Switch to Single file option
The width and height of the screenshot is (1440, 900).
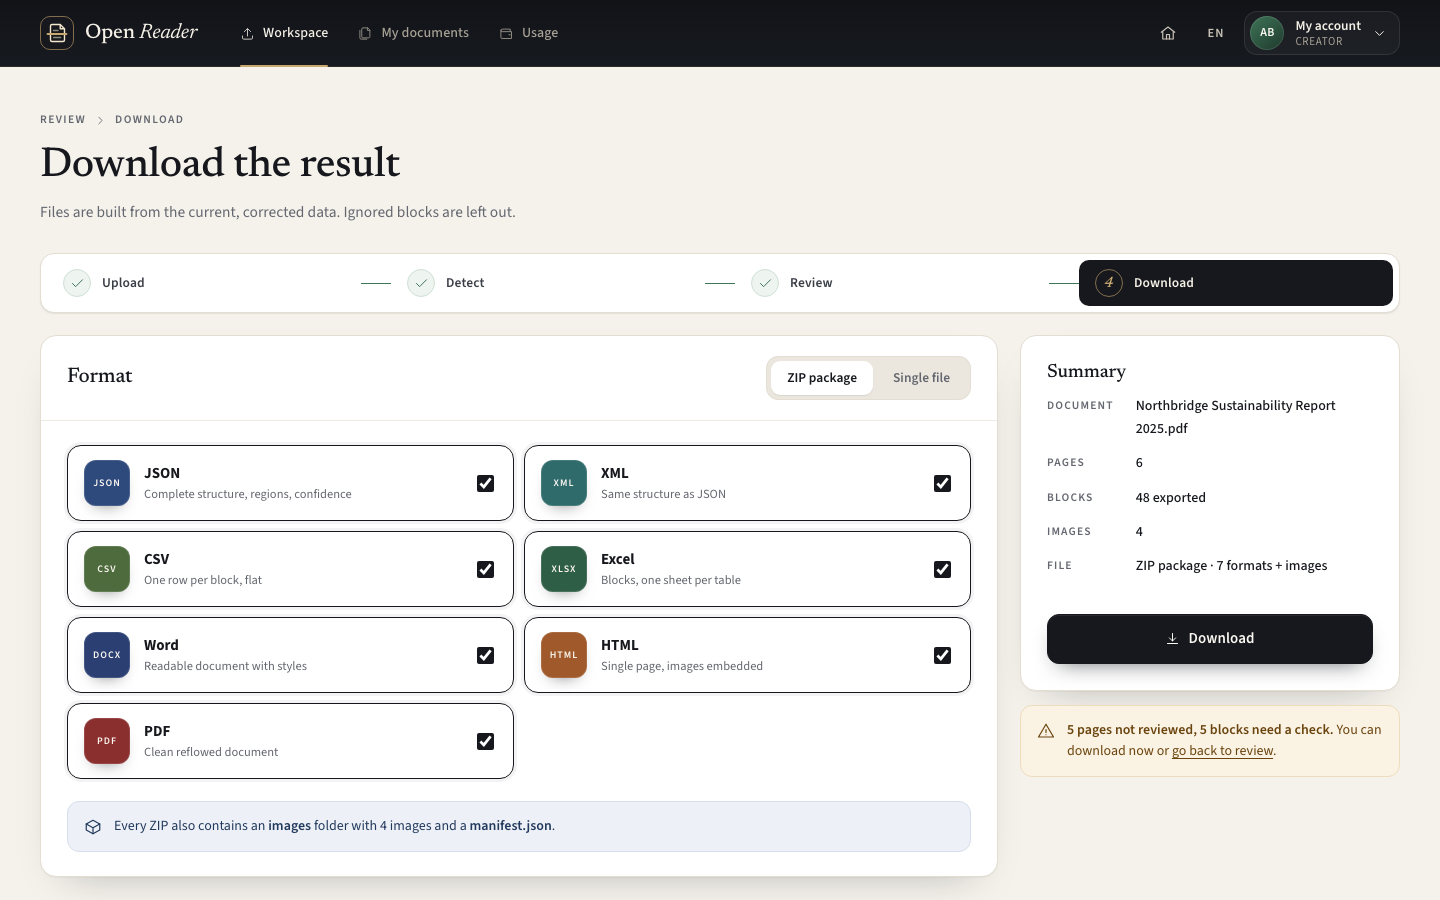click(921, 378)
